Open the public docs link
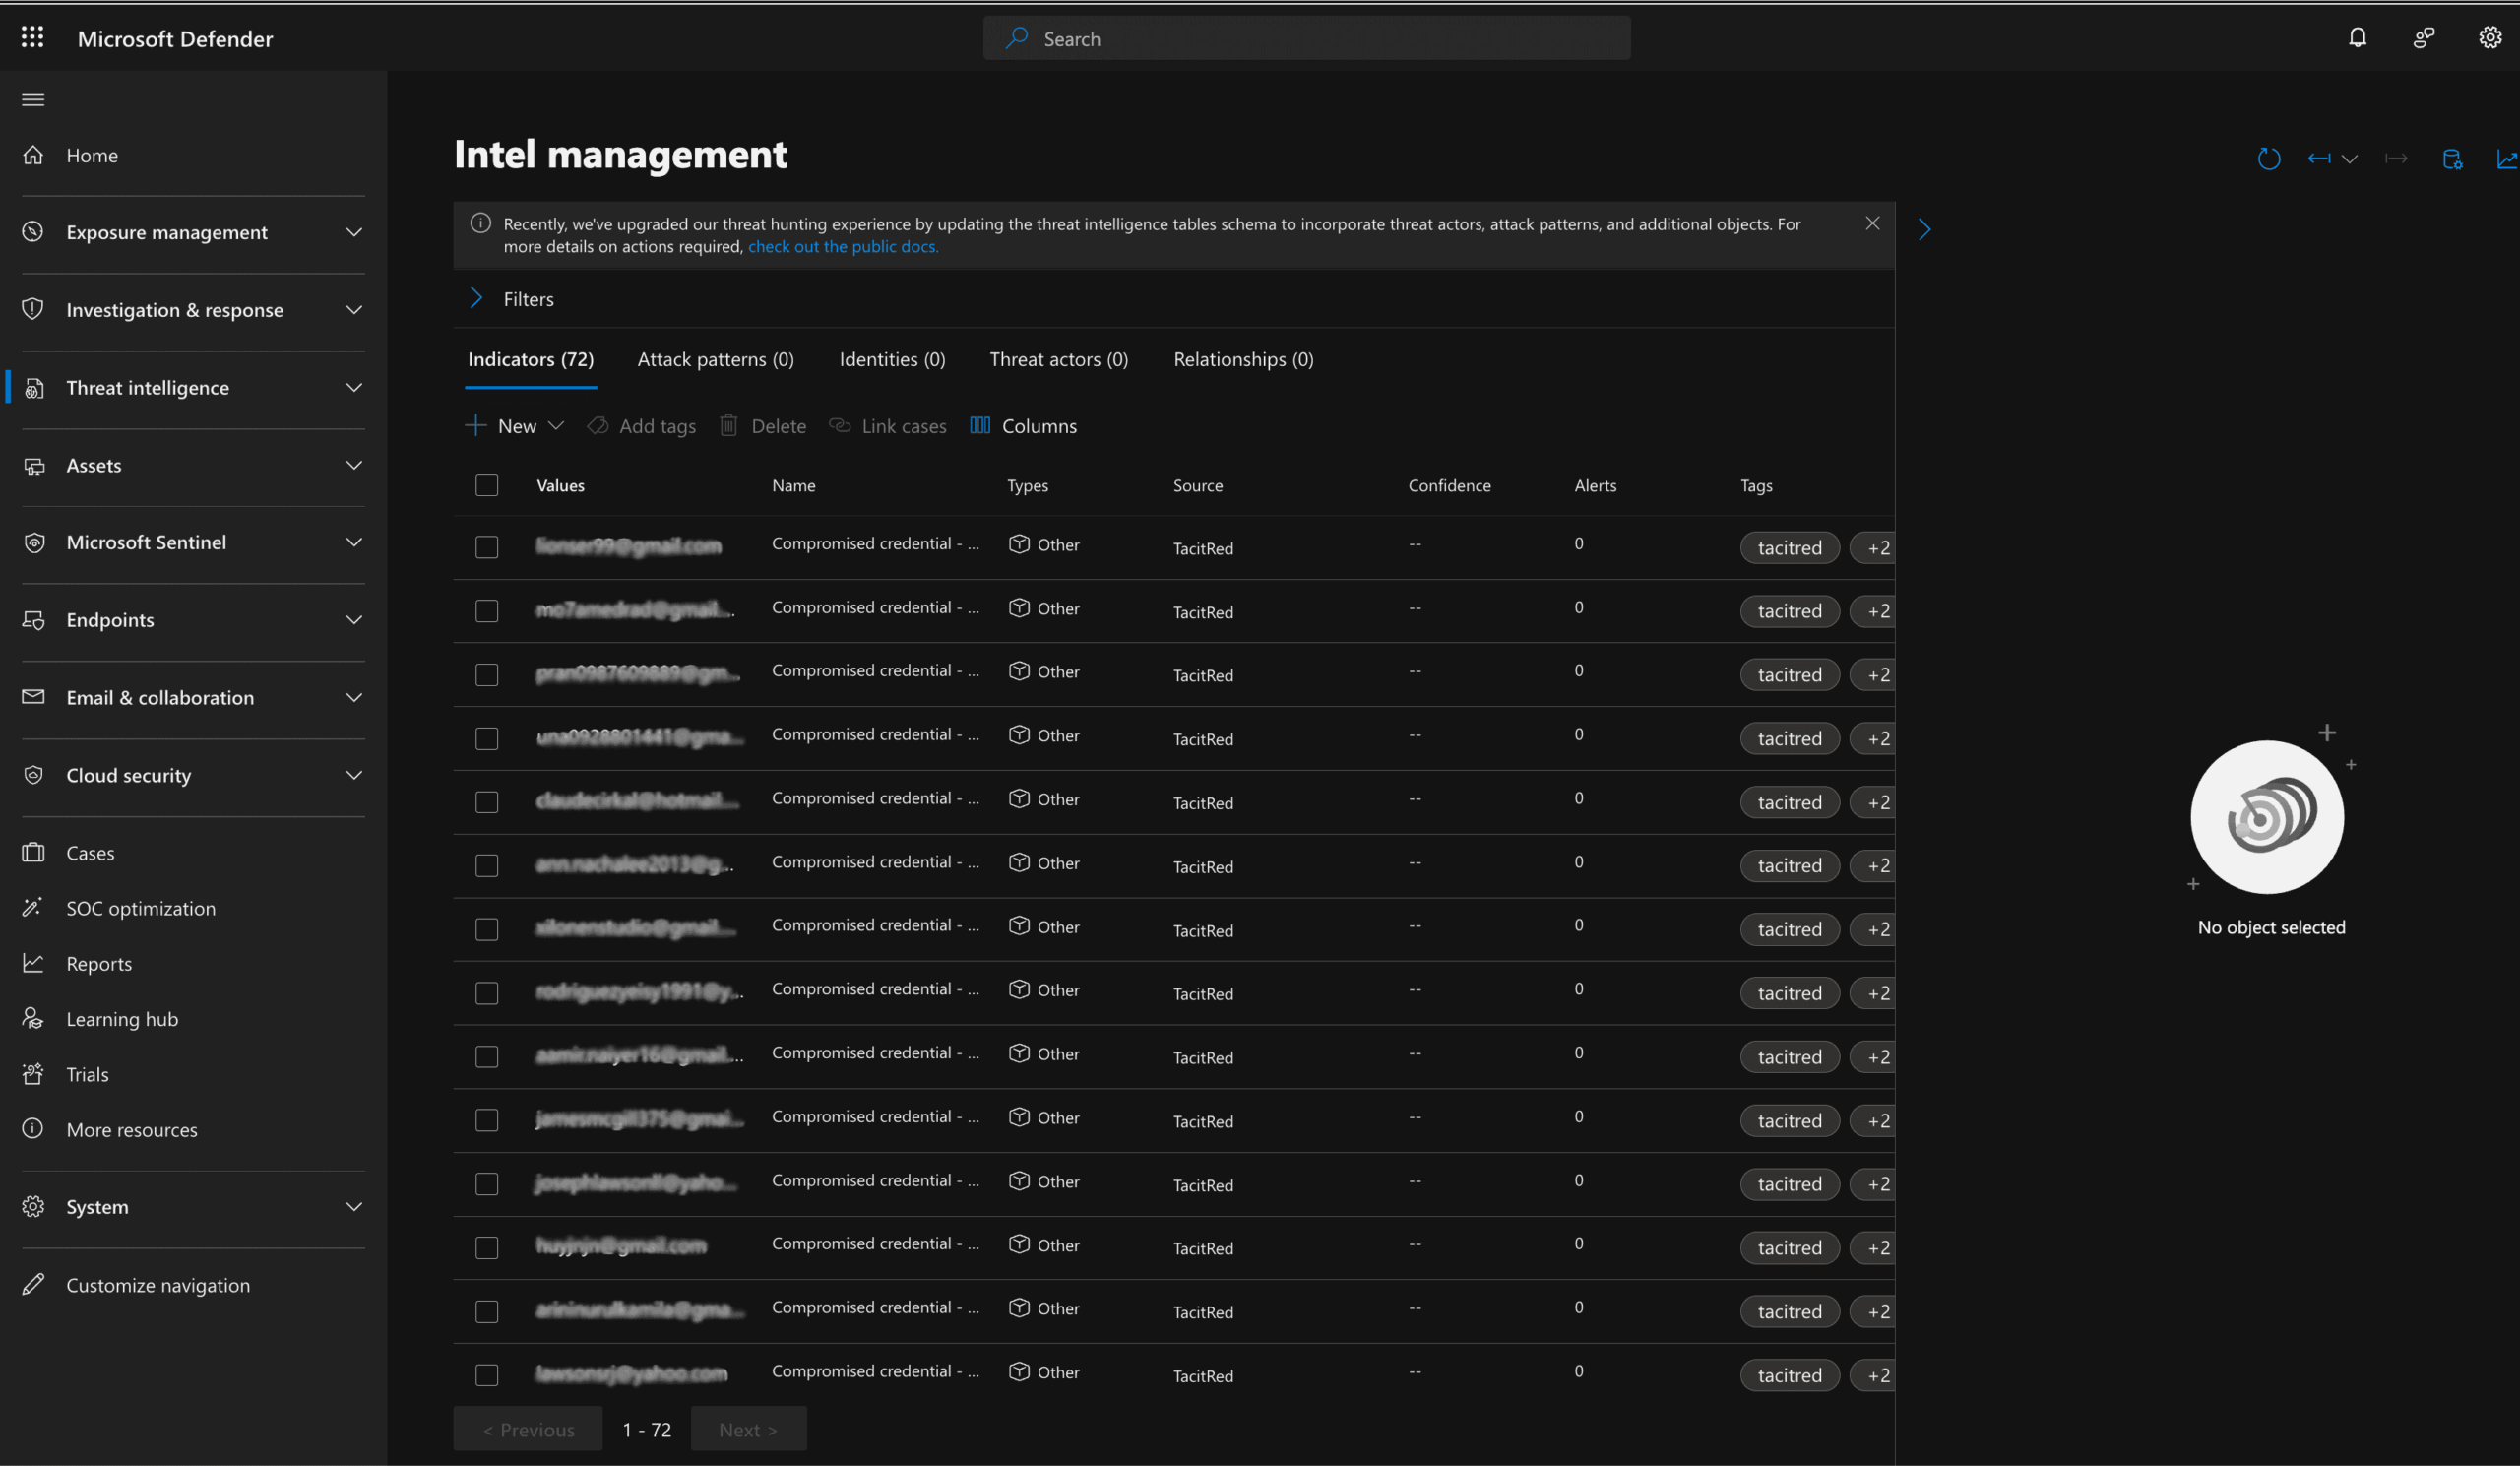 [x=842, y=247]
